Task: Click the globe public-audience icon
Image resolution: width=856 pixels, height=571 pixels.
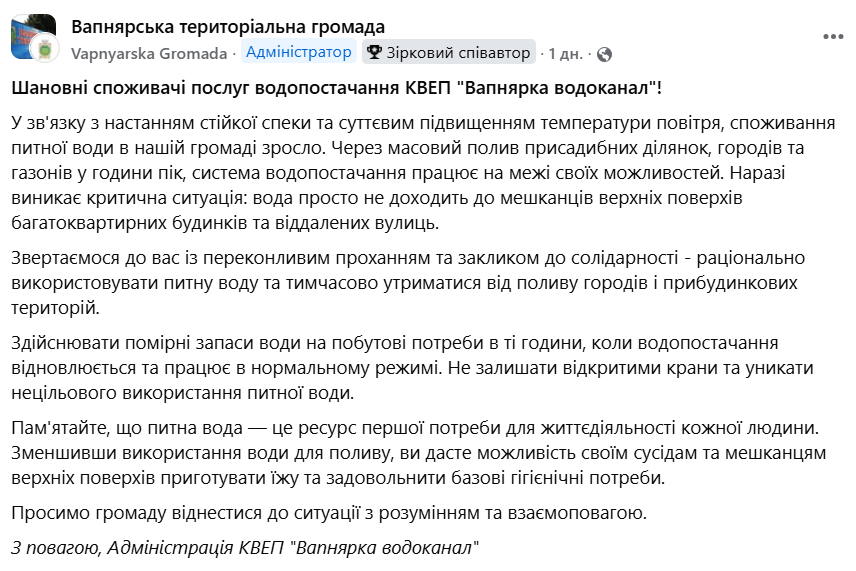Action: (604, 54)
